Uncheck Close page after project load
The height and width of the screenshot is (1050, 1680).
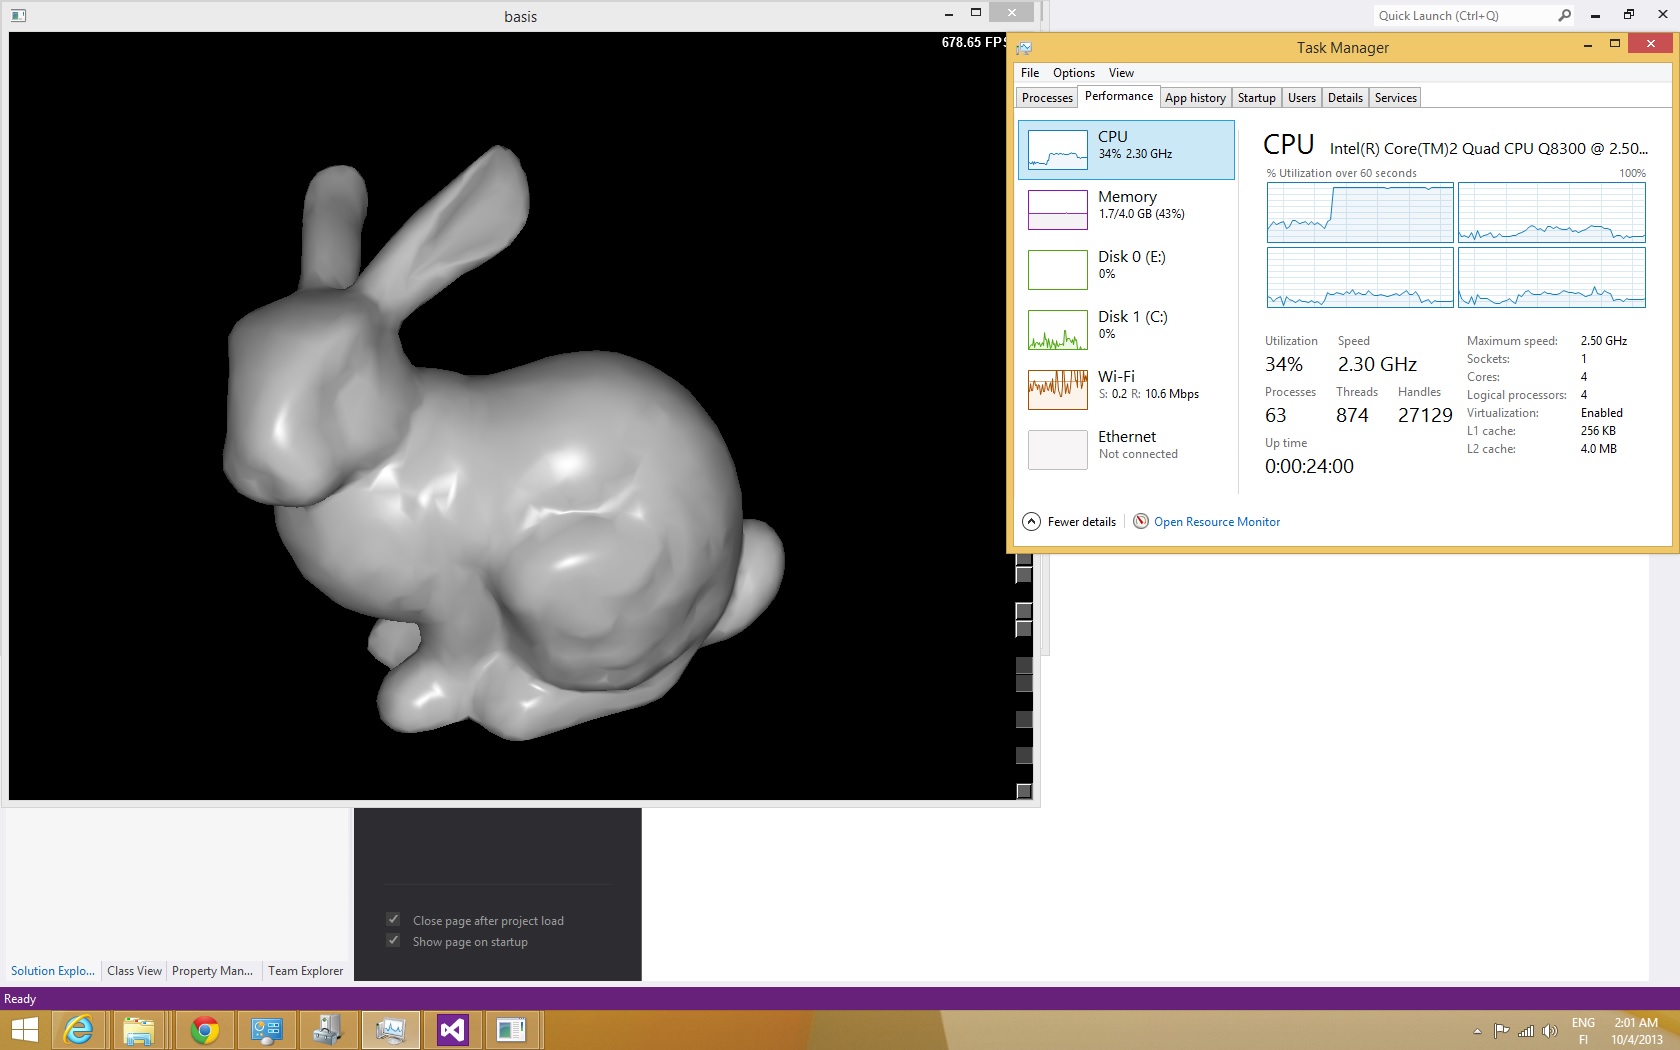click(393, 920)
